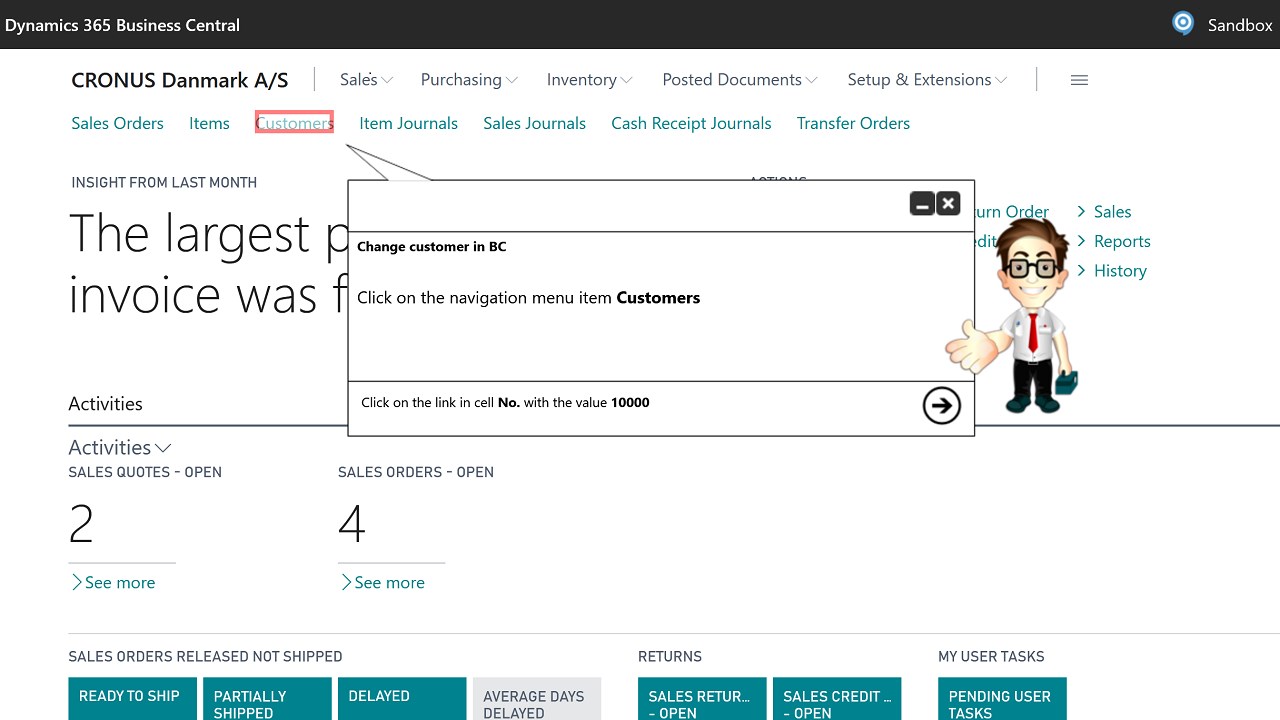This screenshot has height=720, width=1280.
Task: Click the Customers navigation item
Action: [x=294, y=123]
